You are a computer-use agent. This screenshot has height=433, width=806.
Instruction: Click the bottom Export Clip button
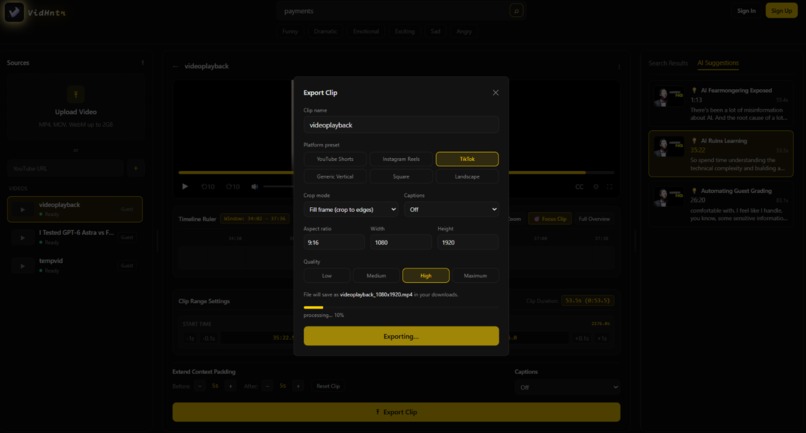coord(396,412)
